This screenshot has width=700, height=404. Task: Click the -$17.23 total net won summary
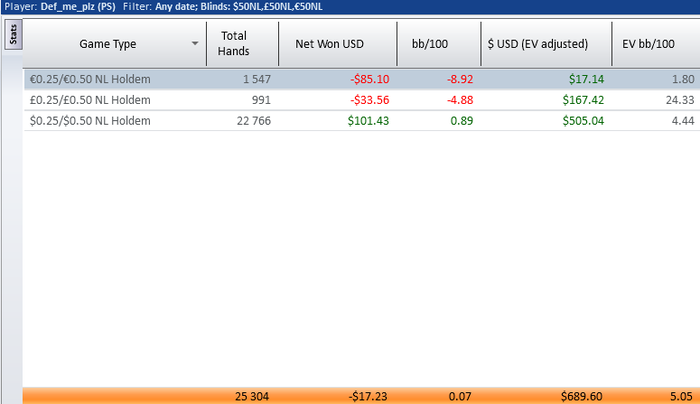[x=368, y=396]
